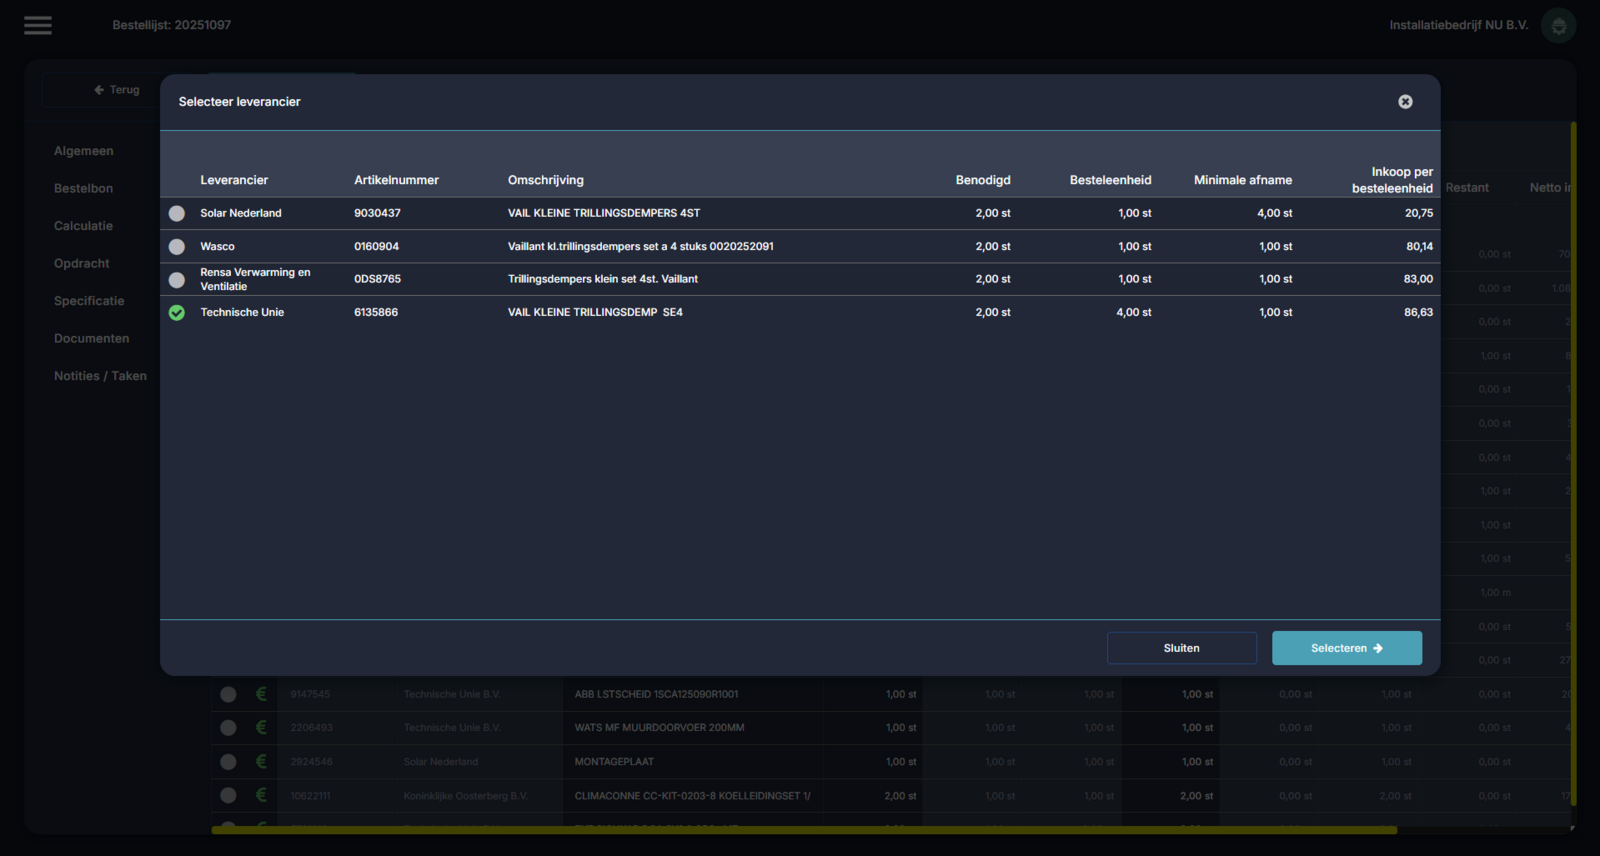Click the 4,00 st minimum for Solar Nederland
Viewport: 1600px width, 856px height.
pyautogui.click(x=1275, y=213)
